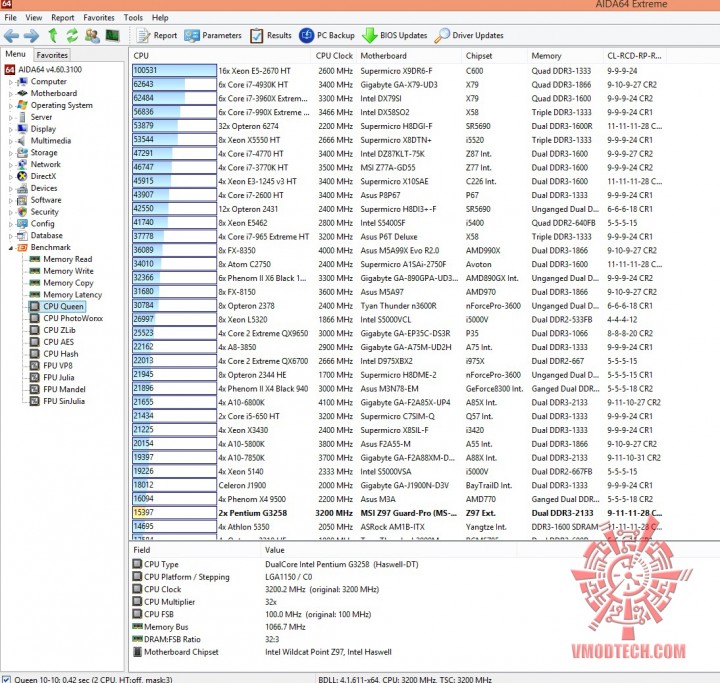Open the FPU SinJulia benchmark
This screenshot has height=683, width=720.
(x=64, y=401)
